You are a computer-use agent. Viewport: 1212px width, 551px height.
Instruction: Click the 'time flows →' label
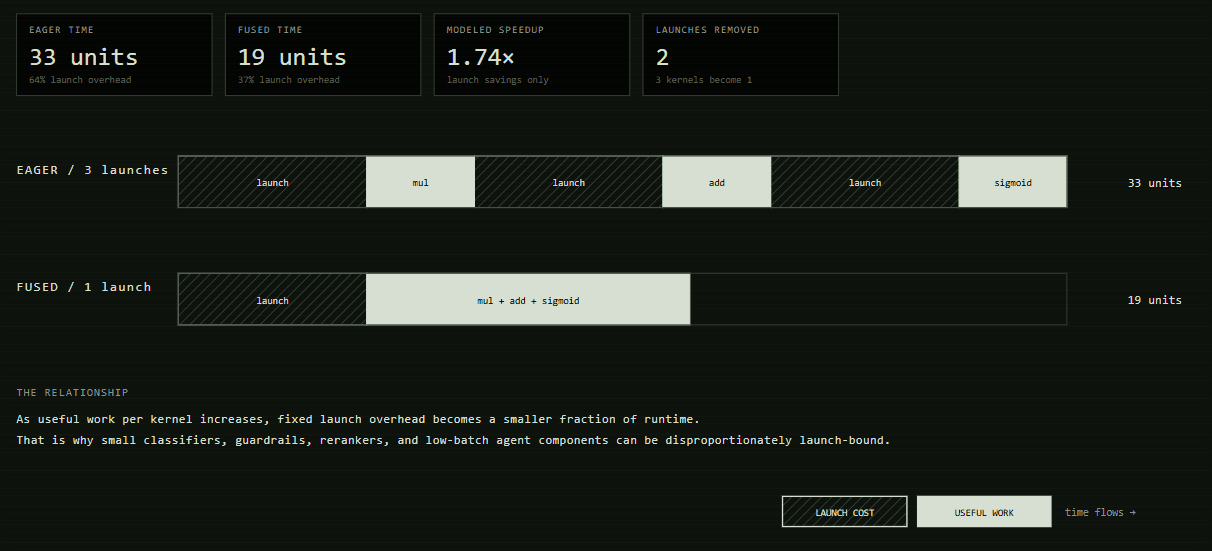point(1100,512)
